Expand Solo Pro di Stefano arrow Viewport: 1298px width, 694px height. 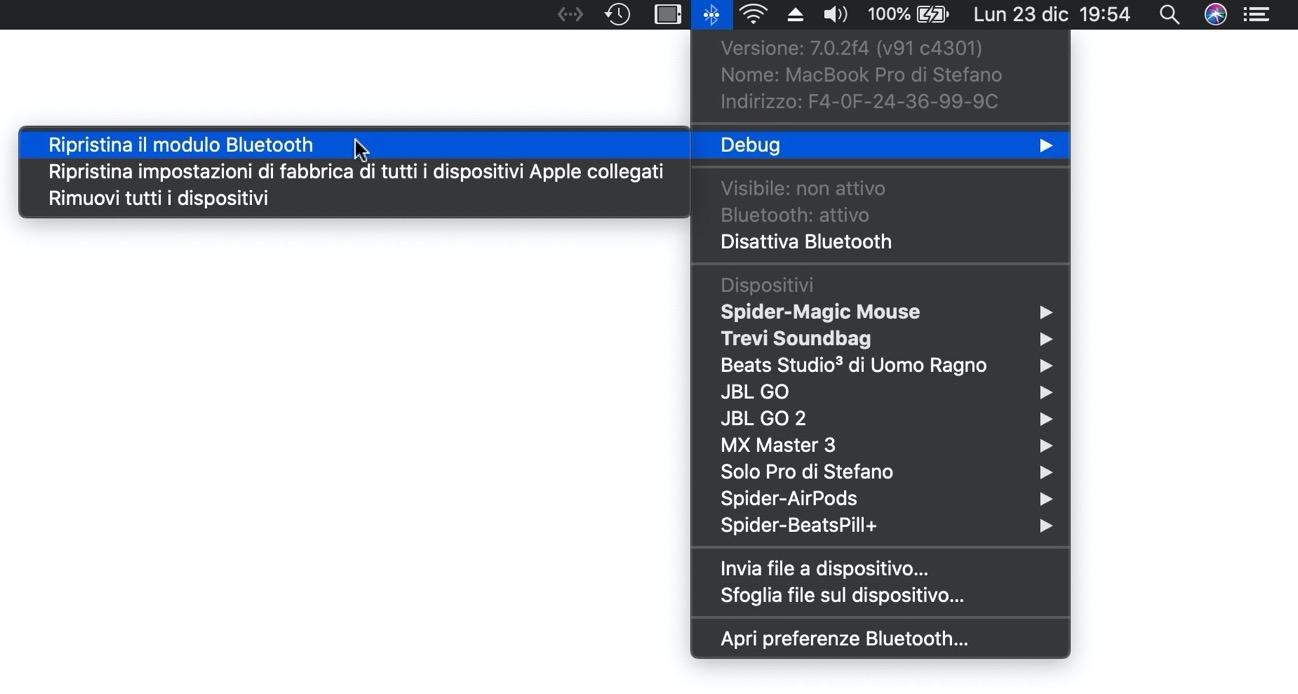tap(1045, 472)
